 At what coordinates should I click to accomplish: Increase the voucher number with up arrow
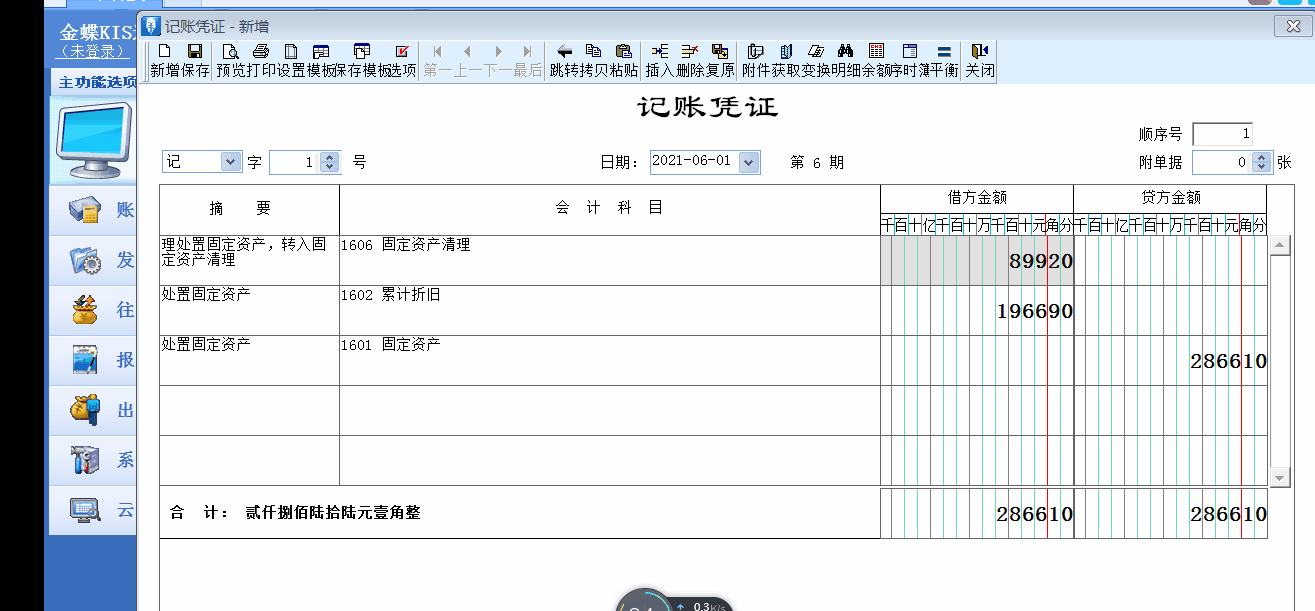pyautogui.click(x=329, y=157)
